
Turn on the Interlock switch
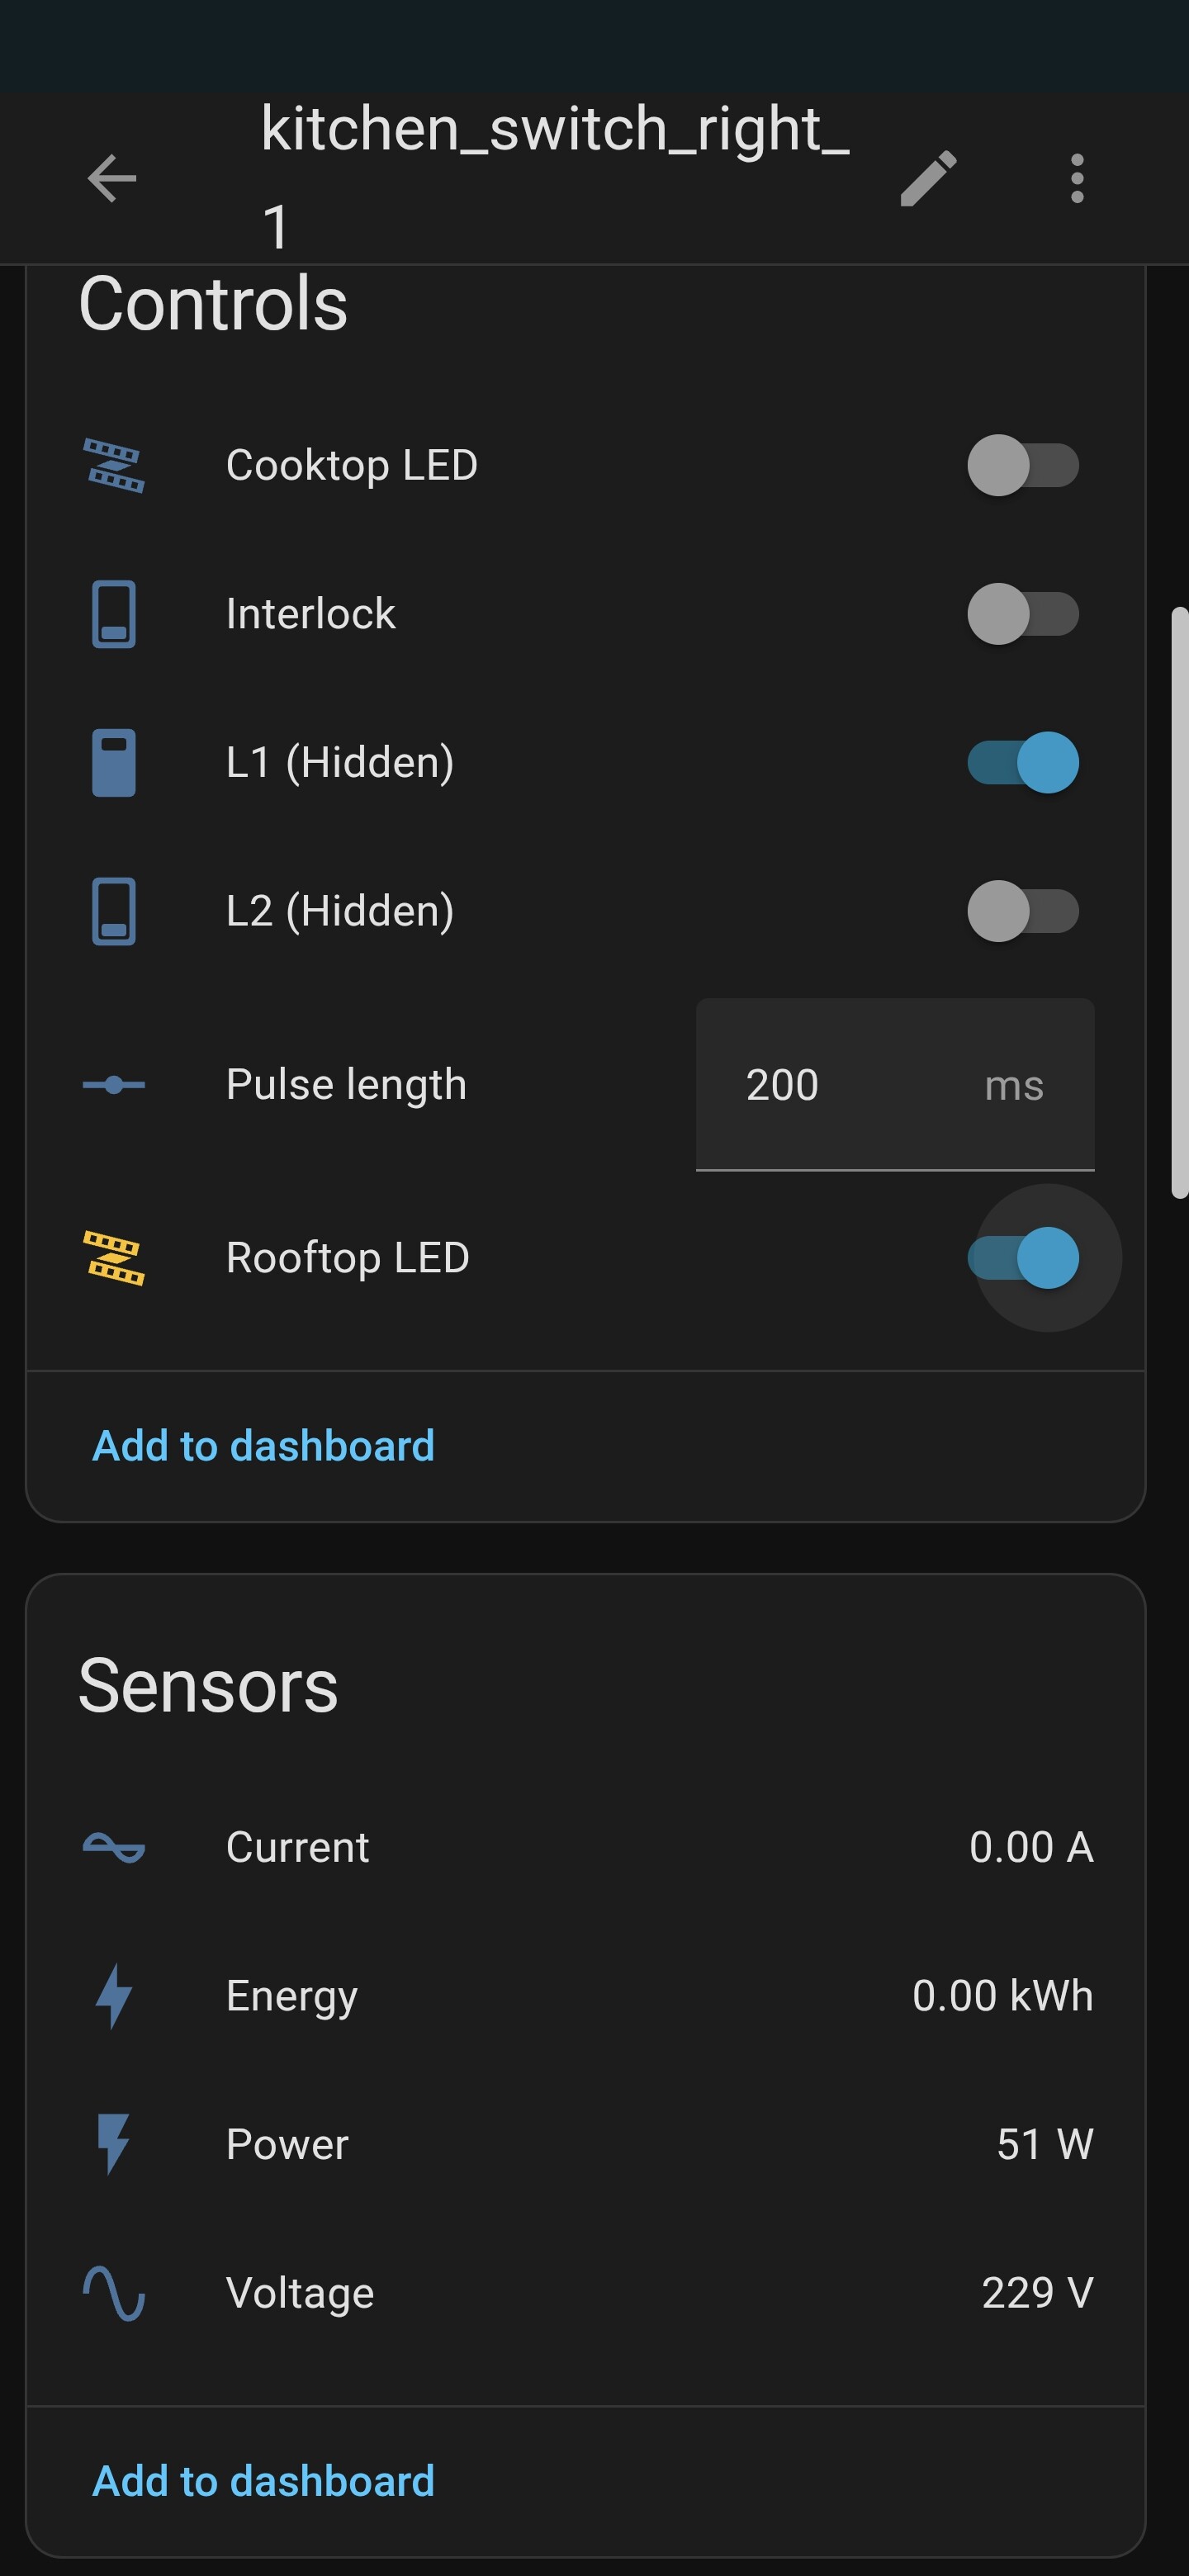[1022, 614]
